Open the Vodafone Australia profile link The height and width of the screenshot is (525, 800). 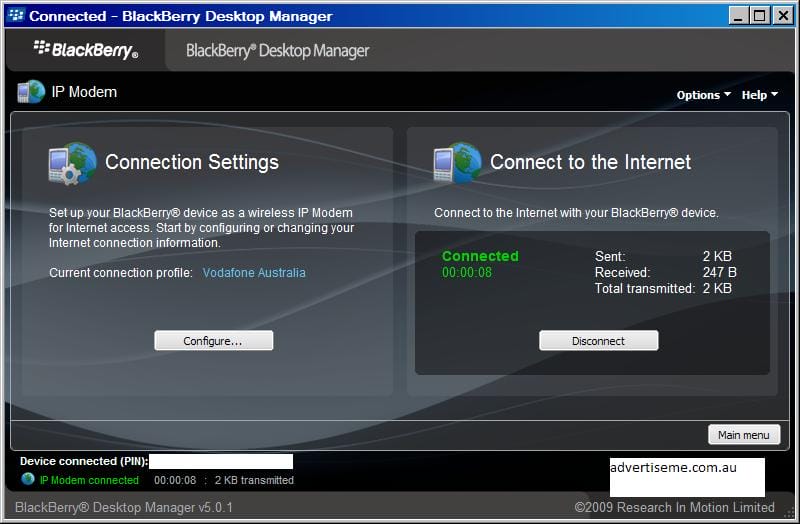tap(254, 273)
